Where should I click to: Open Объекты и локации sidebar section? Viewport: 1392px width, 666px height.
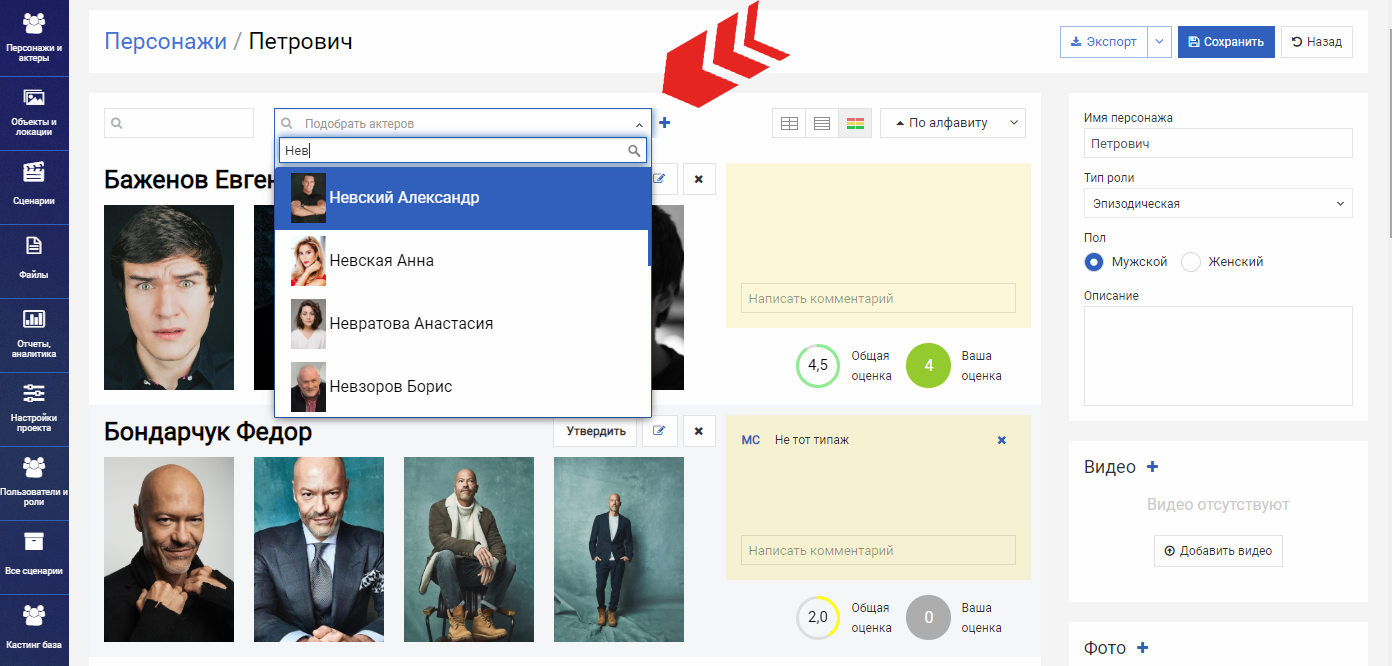34,113
